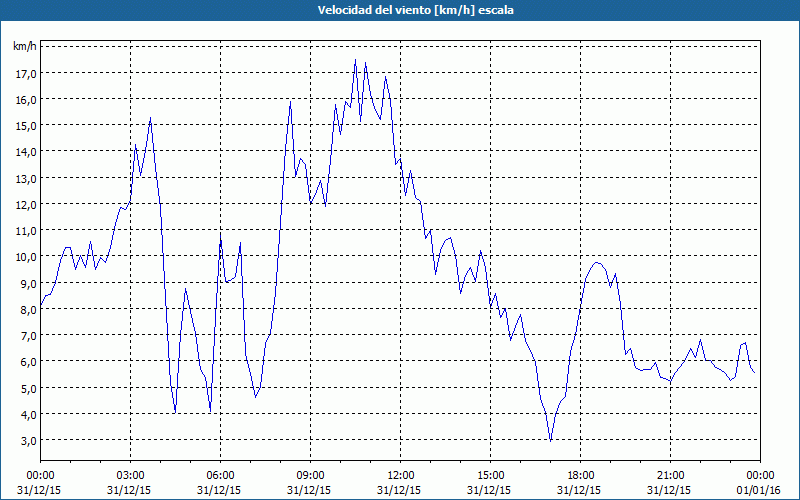Click the 12:00 time axis label

tap(401, 476)
